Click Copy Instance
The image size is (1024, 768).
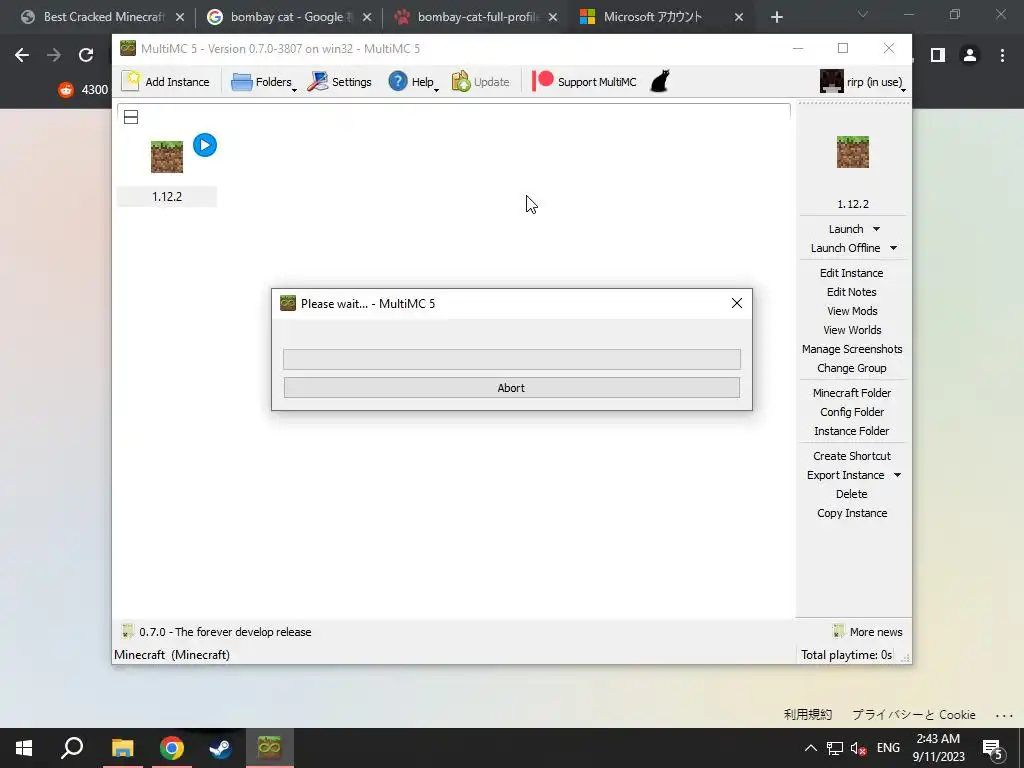[852, 513]
